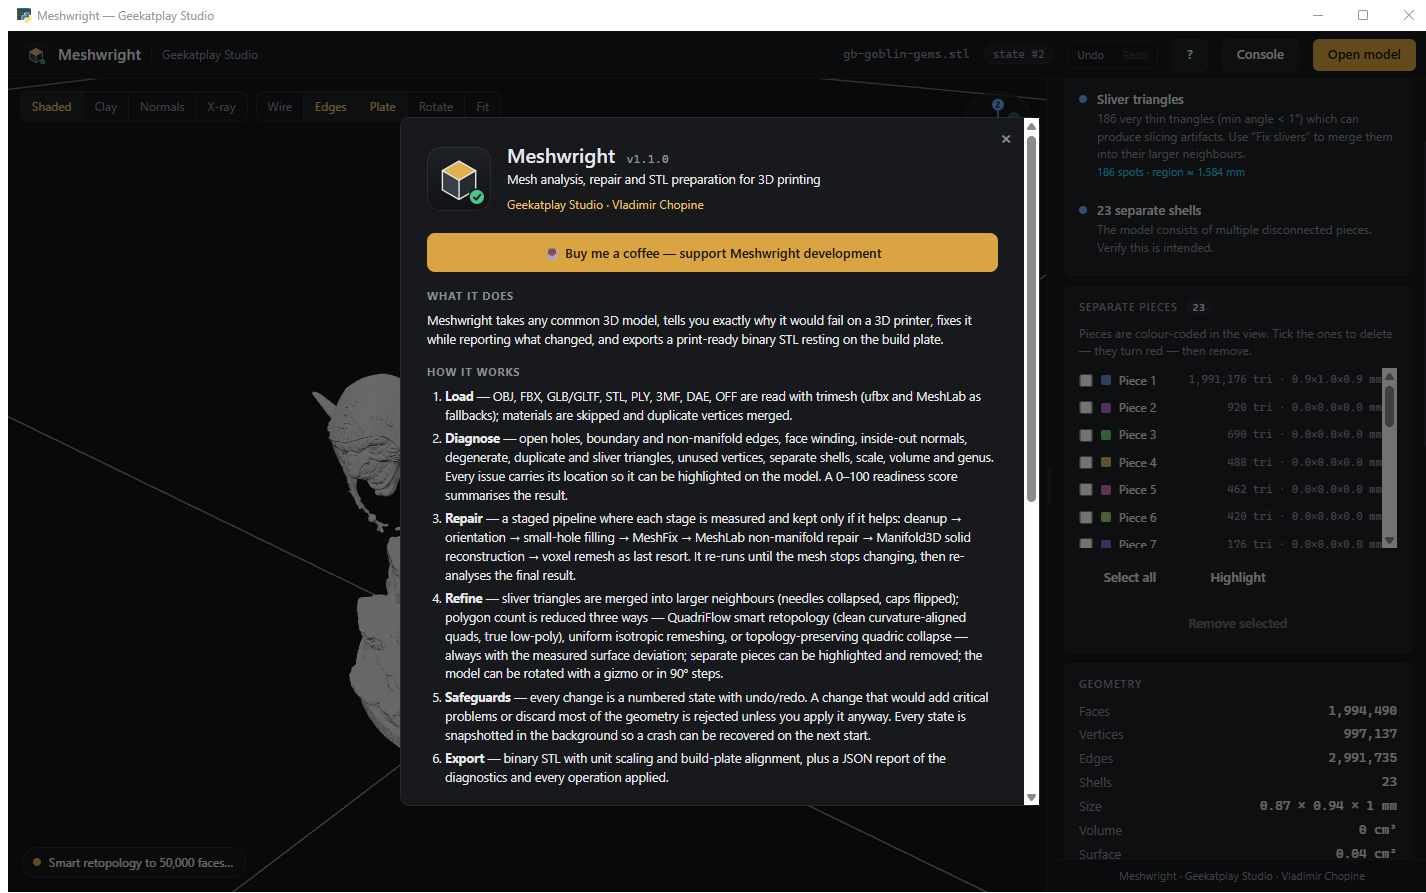Click the 'Geekatplay Studio · Vladimir Chopine' credit in the dialog
This screenshot has height=893, width=1426.
pyautogui.click(x=605, y=205)
